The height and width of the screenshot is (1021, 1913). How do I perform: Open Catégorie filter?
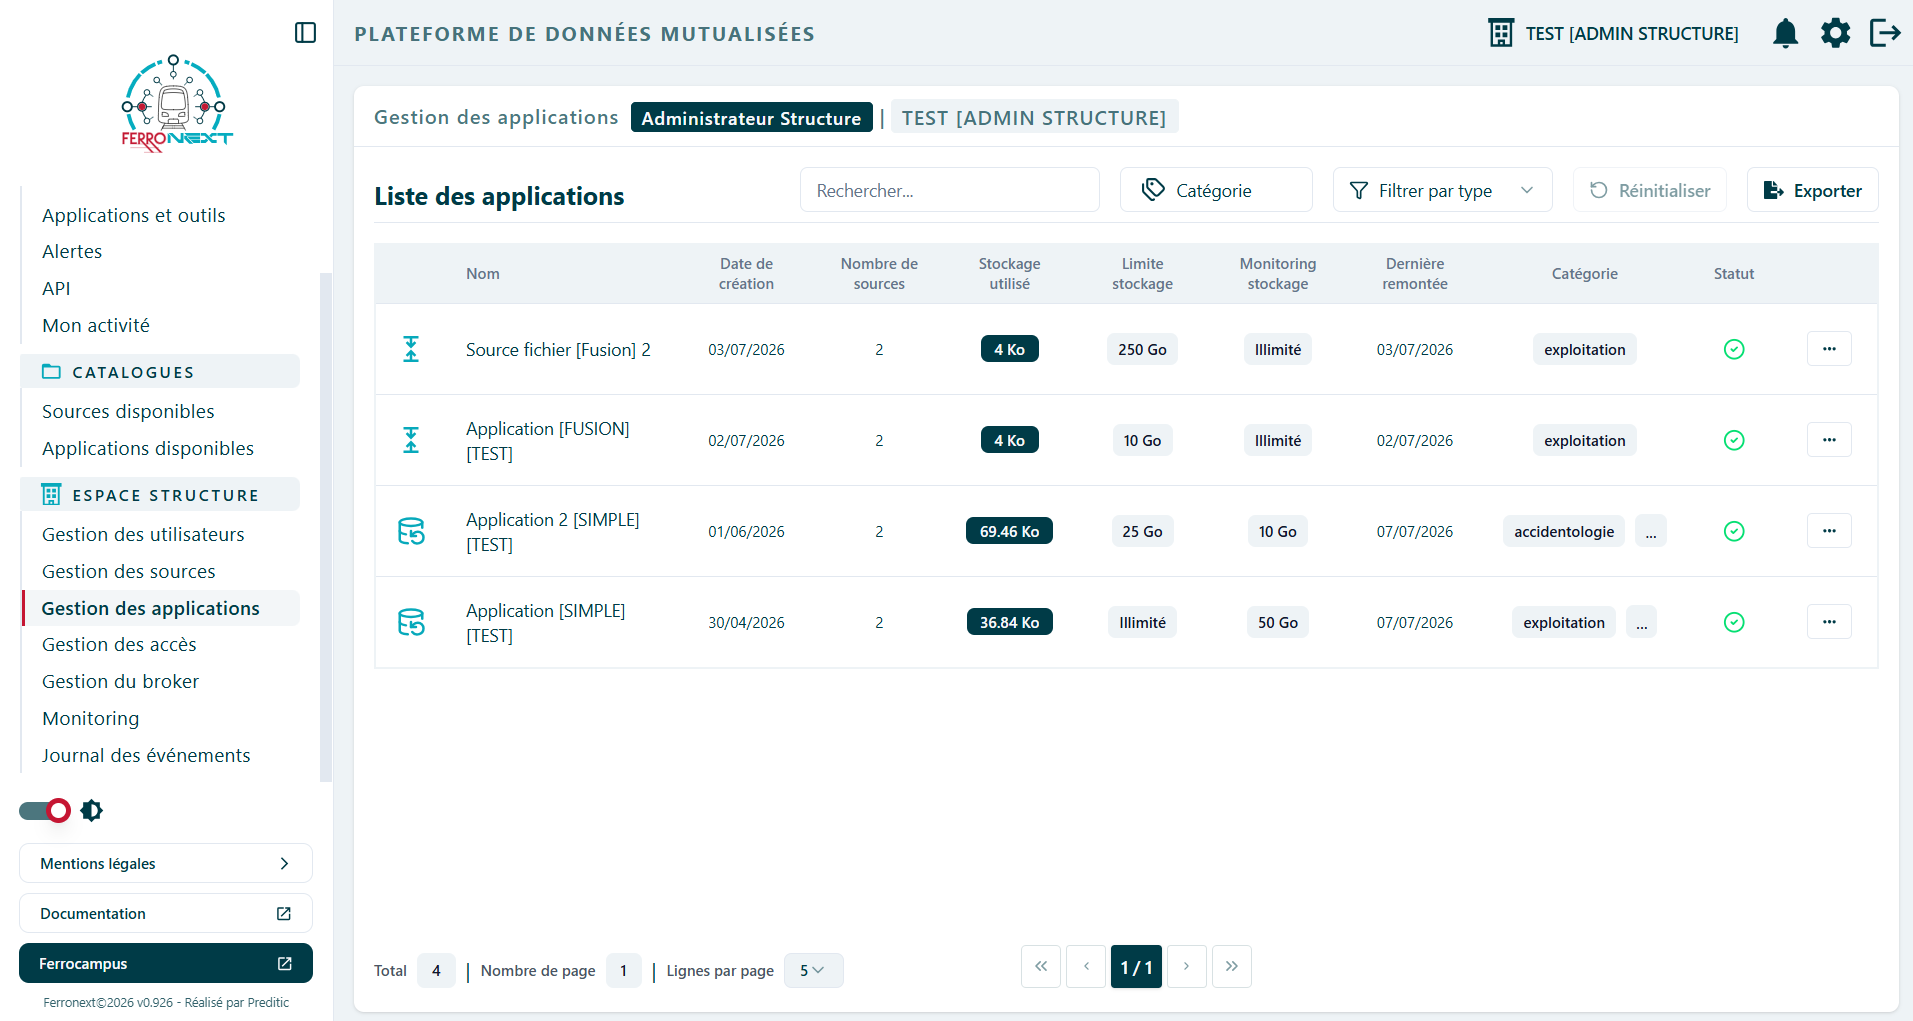tap(1216, 190)
